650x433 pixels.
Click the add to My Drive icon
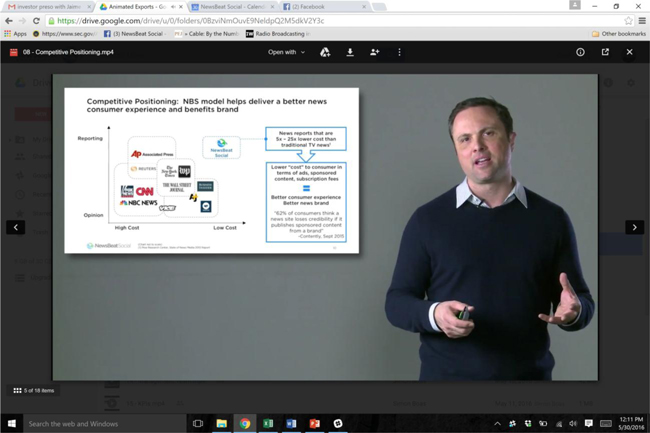pos(325,52)
